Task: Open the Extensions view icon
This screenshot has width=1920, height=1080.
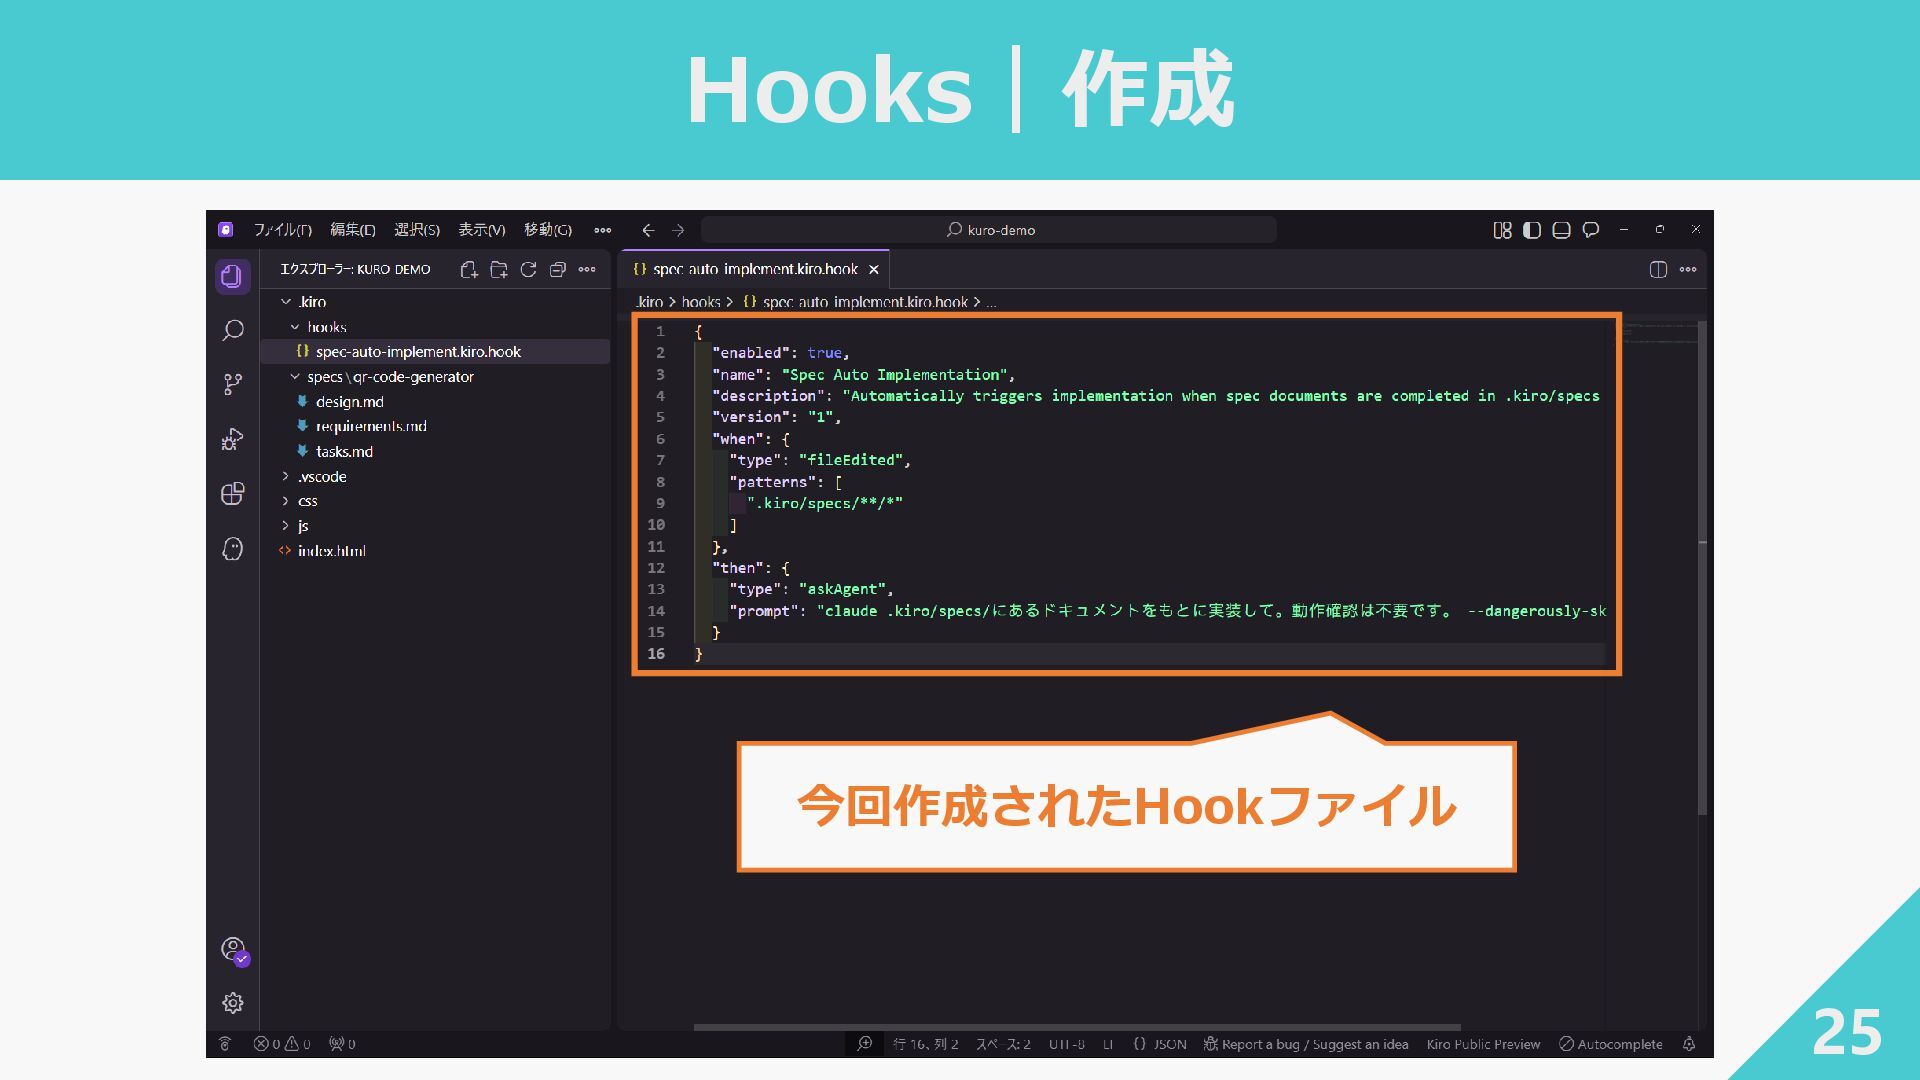Action: pyautogui.click(x=232, y=494)
